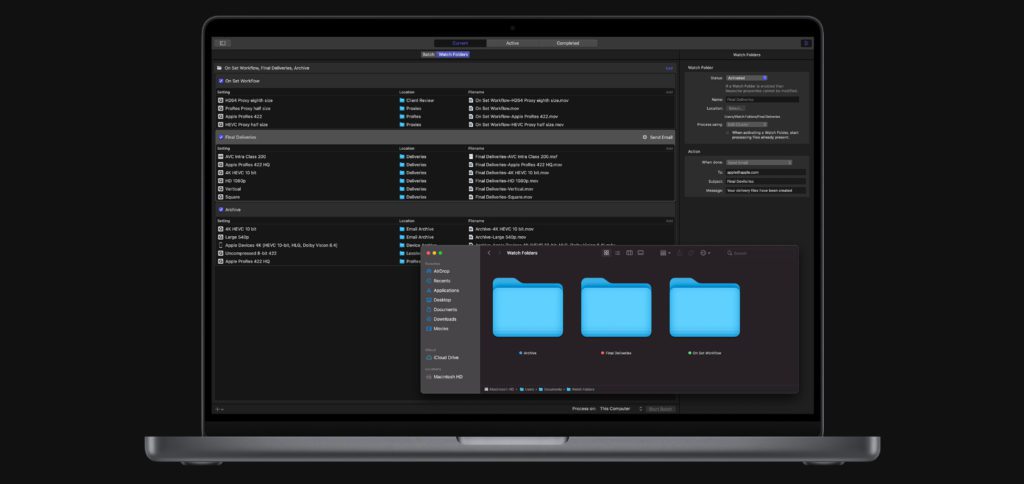Viewport: 1024px width, 484px height.
Task: Open Downloads in the Finder sidebar
Action: (441, 319)
